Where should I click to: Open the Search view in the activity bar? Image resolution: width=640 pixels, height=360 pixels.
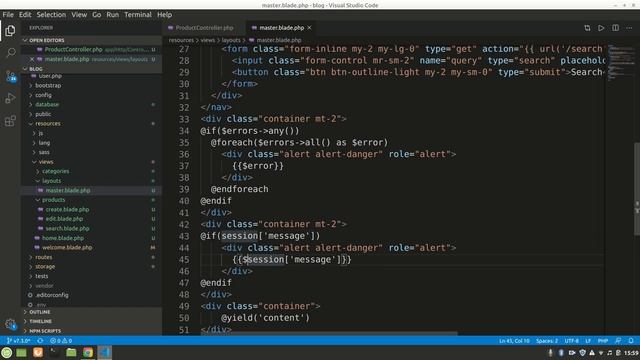tap(11, 53)
